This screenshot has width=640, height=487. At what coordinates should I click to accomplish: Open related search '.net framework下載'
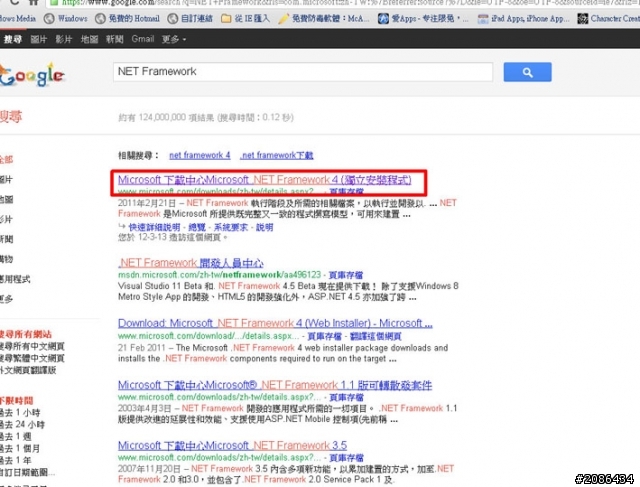pyautogui.click(x=277, y=155)
